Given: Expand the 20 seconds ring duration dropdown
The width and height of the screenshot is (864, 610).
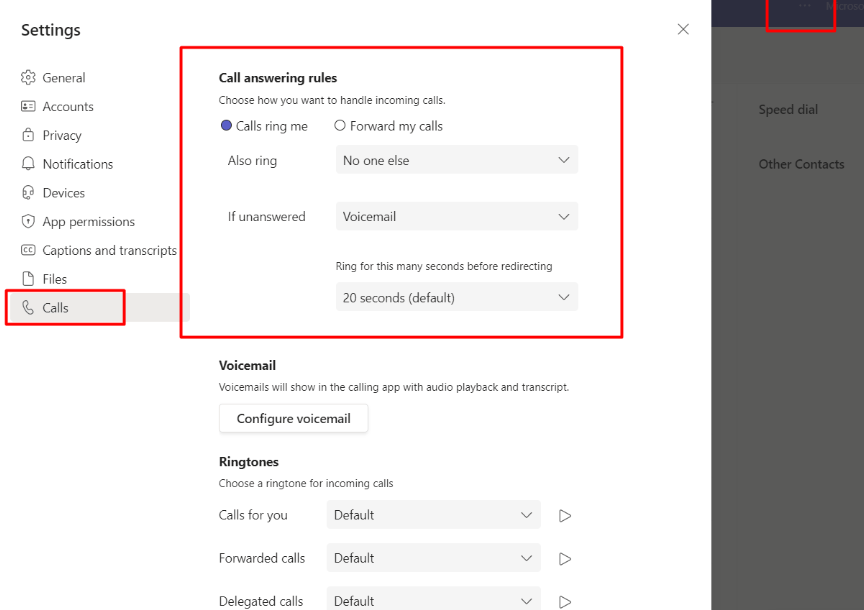Looking at the screenshot, I should pyautogui.click(x=457, y=297).
